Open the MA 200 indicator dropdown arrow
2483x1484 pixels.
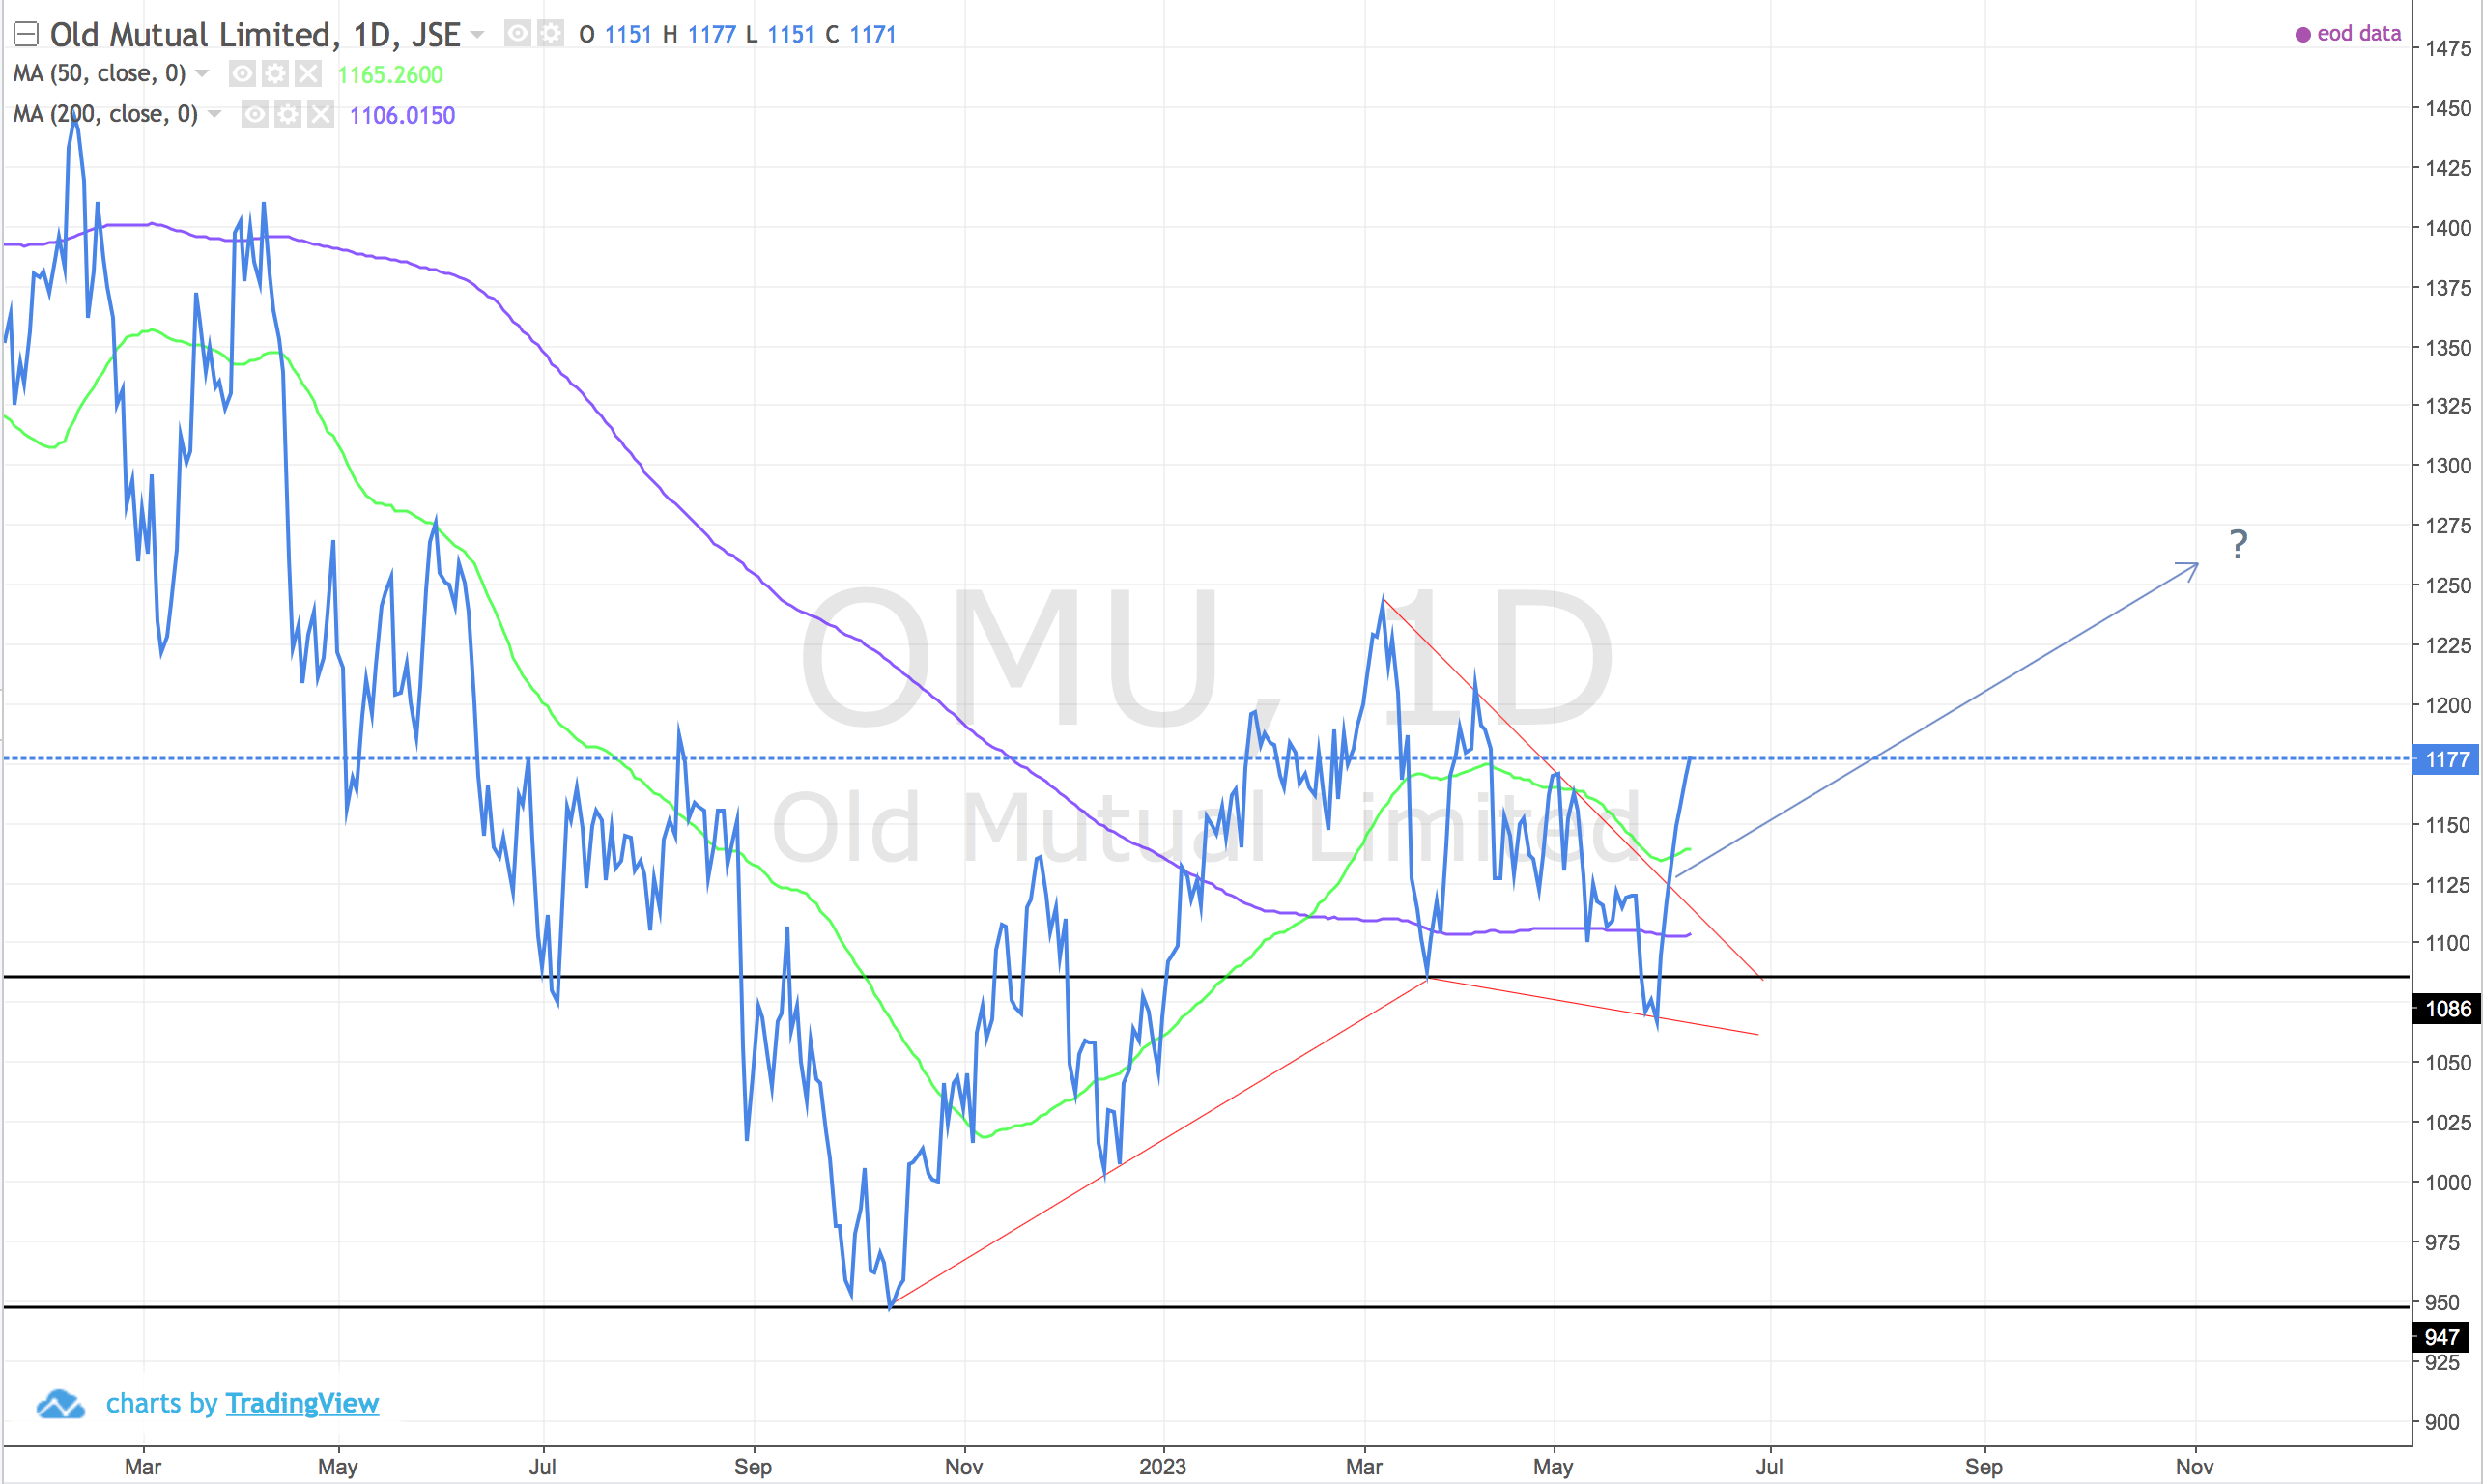click(215, 115)
